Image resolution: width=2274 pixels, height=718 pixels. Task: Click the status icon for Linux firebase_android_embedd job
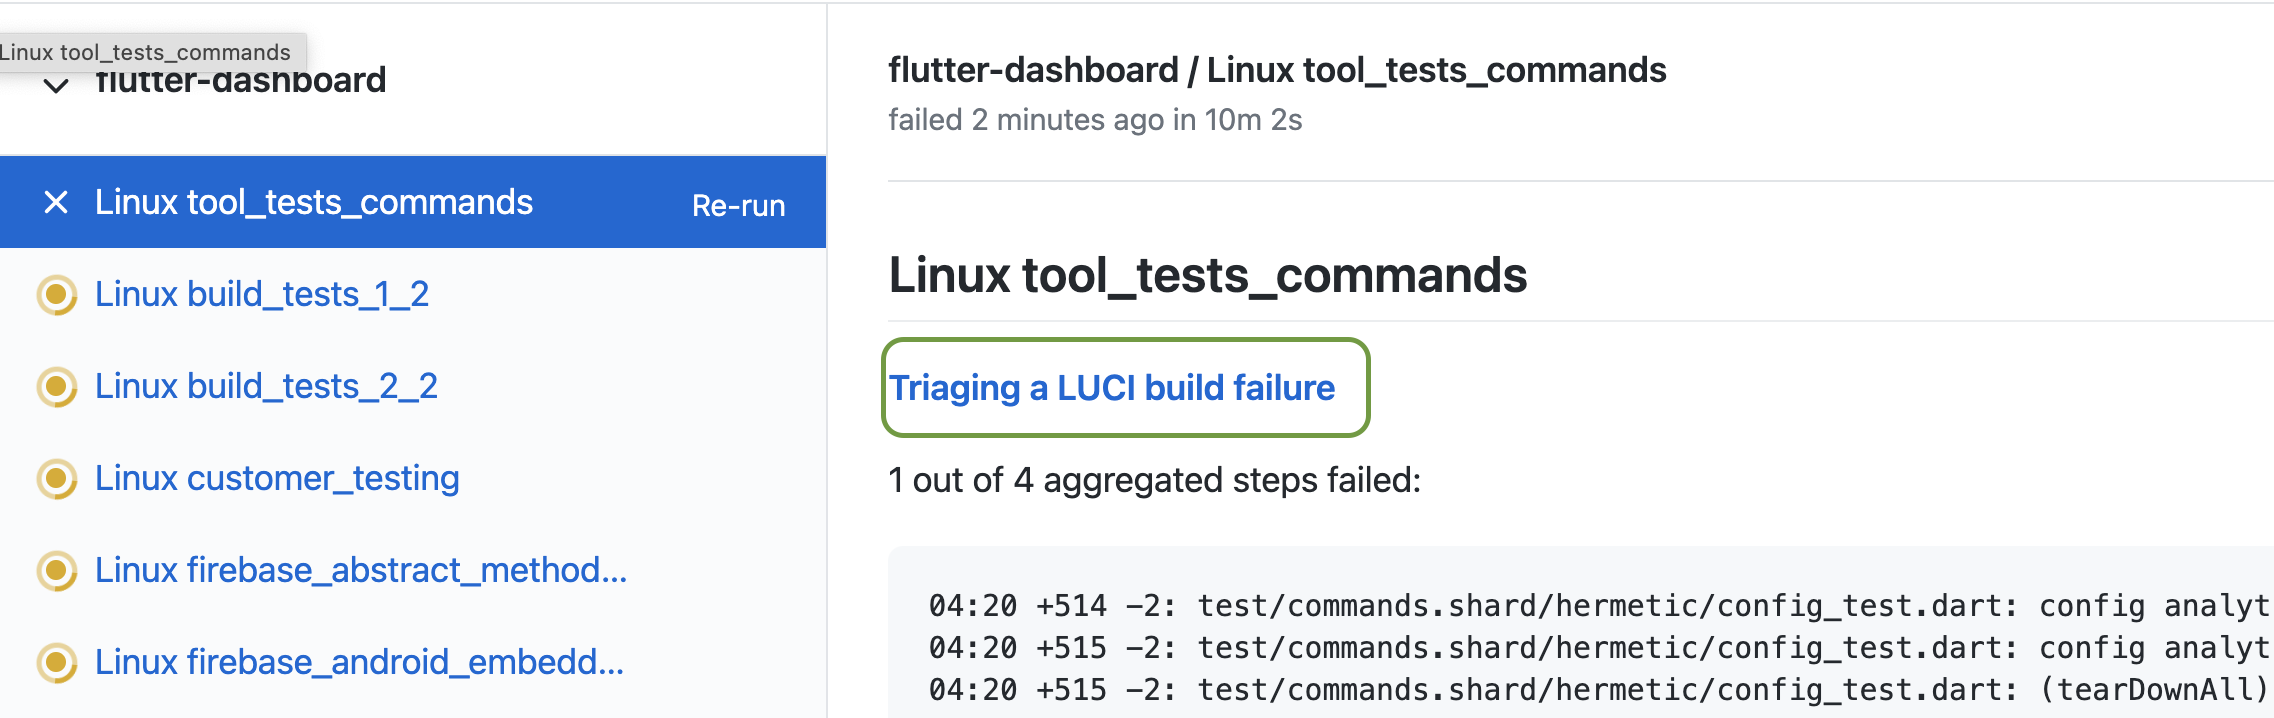tap(58, 662)
